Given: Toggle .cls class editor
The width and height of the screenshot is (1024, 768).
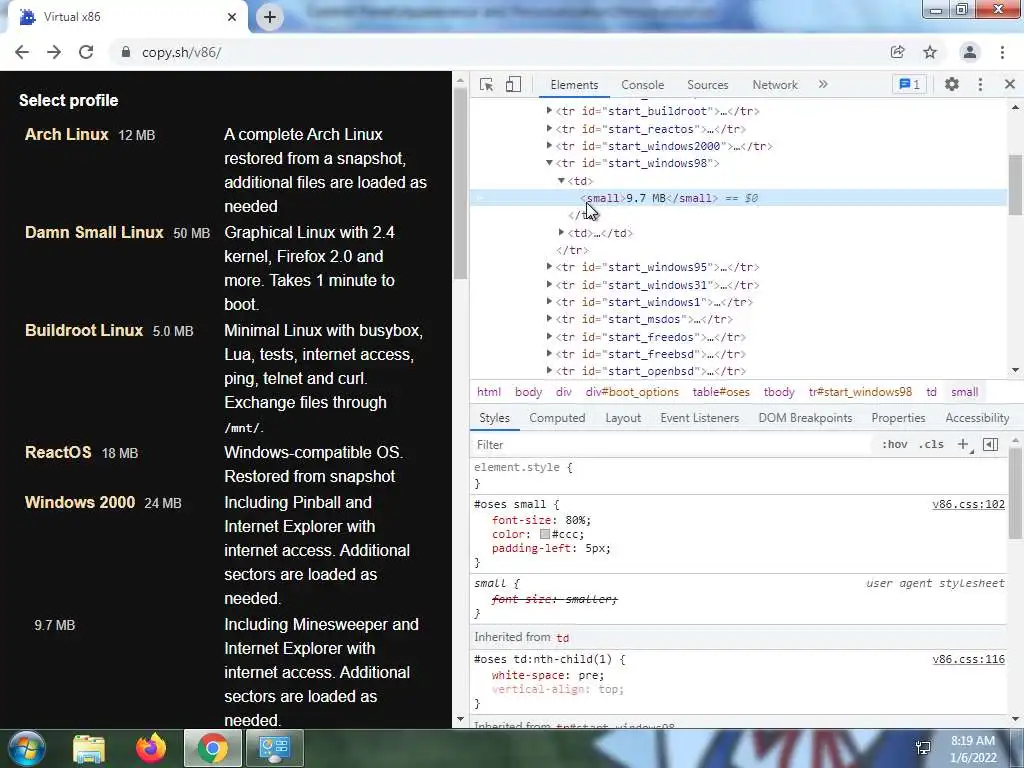Looking at the screenshot, I should point(931,444).
